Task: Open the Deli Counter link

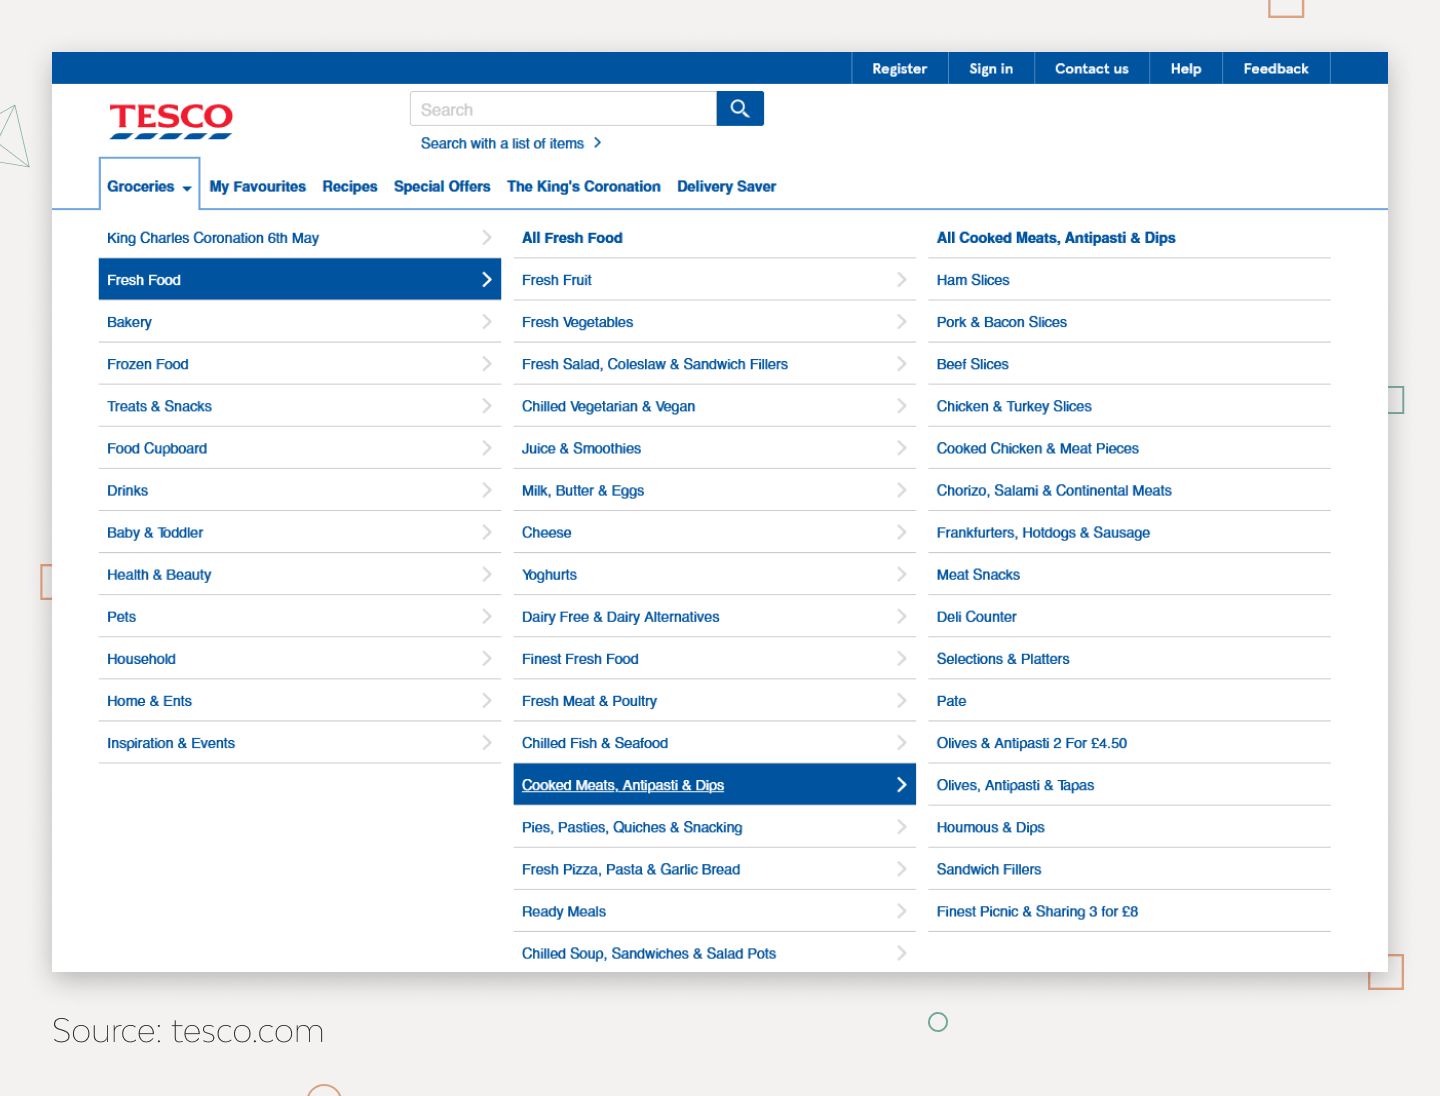Action: [977, 617]
